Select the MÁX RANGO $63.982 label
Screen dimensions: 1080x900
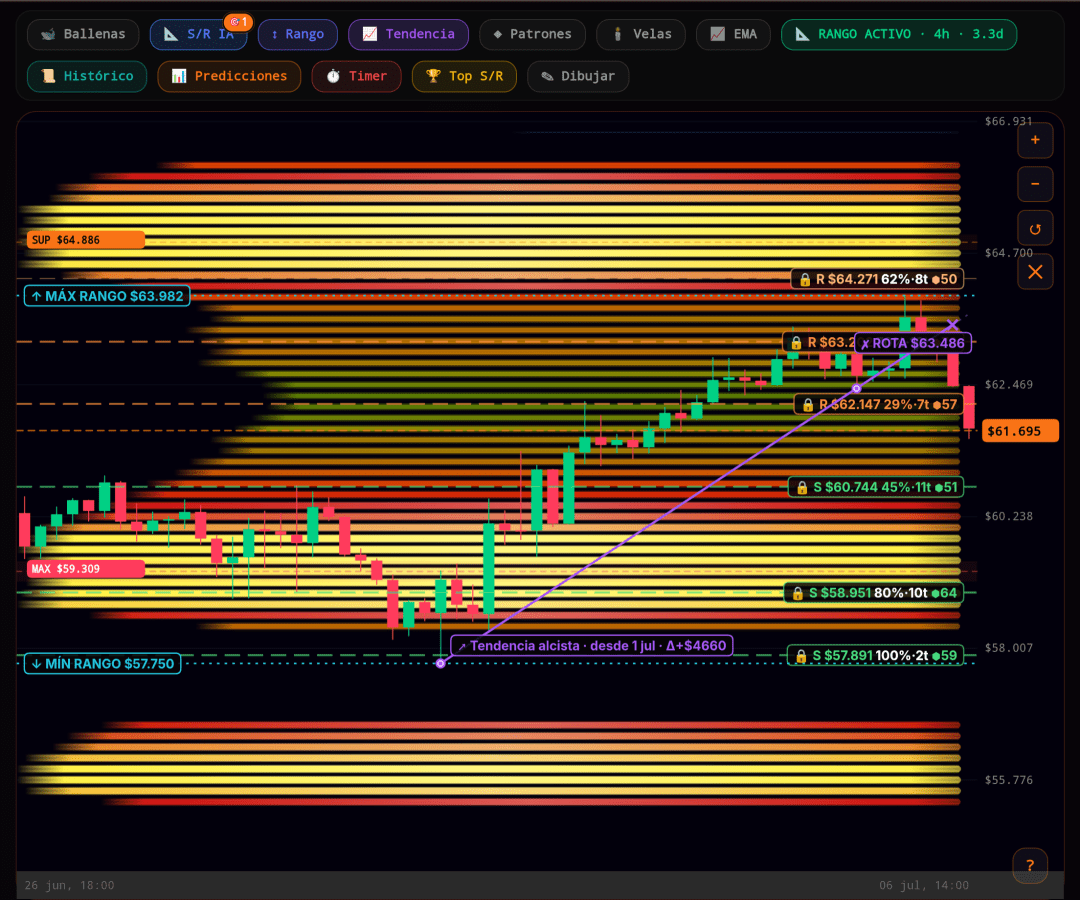[x=107, y=296]
